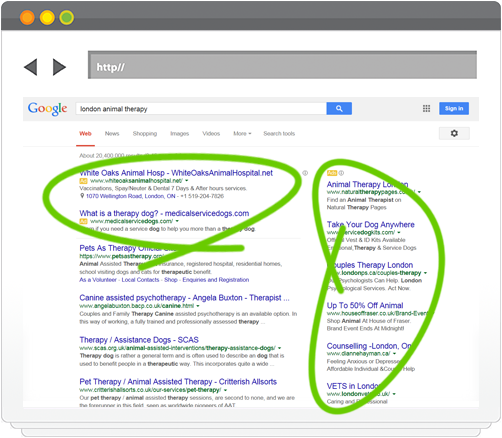This screenshot has width=502, height=438.
Task: Open 'Canine assisted psychotherapy - Angela Buxton' result
Action: point(184,298)
